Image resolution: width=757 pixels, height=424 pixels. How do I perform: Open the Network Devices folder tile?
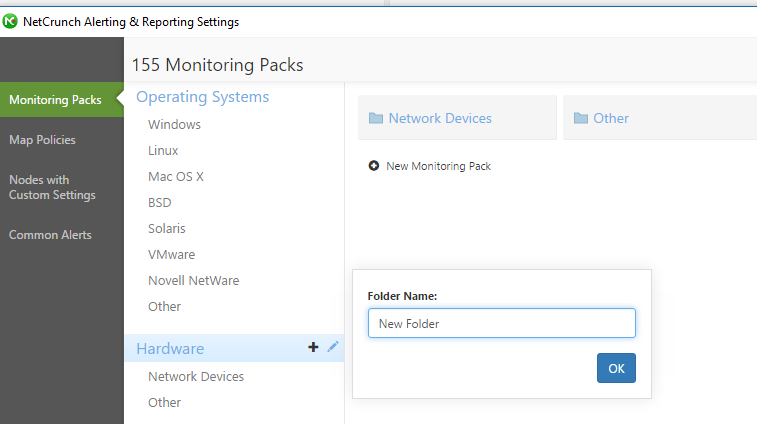coord(457,118)
